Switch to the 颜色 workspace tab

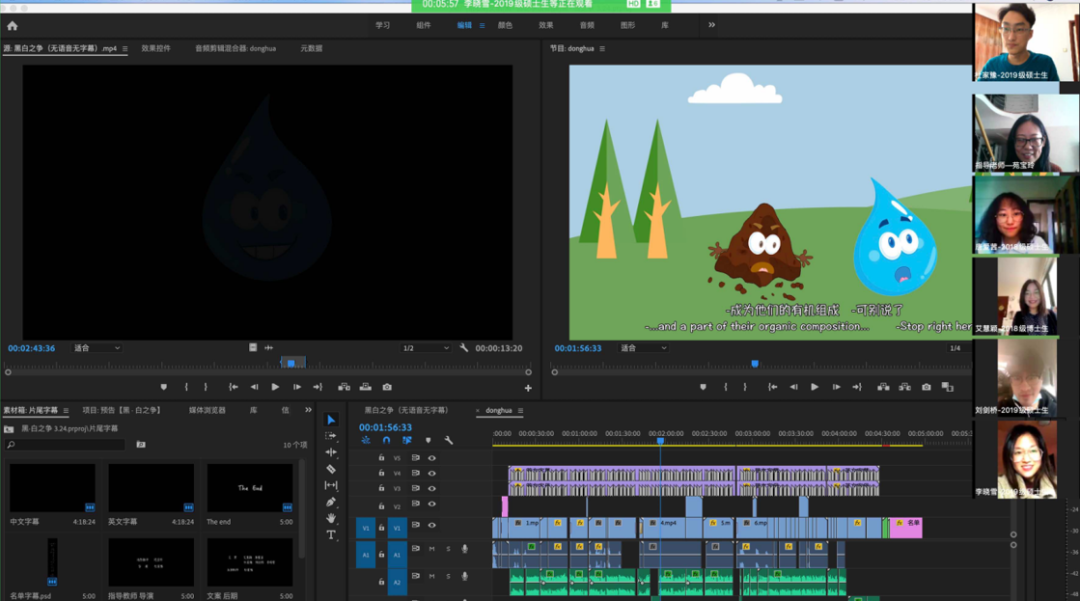click(x=505, y=25)
